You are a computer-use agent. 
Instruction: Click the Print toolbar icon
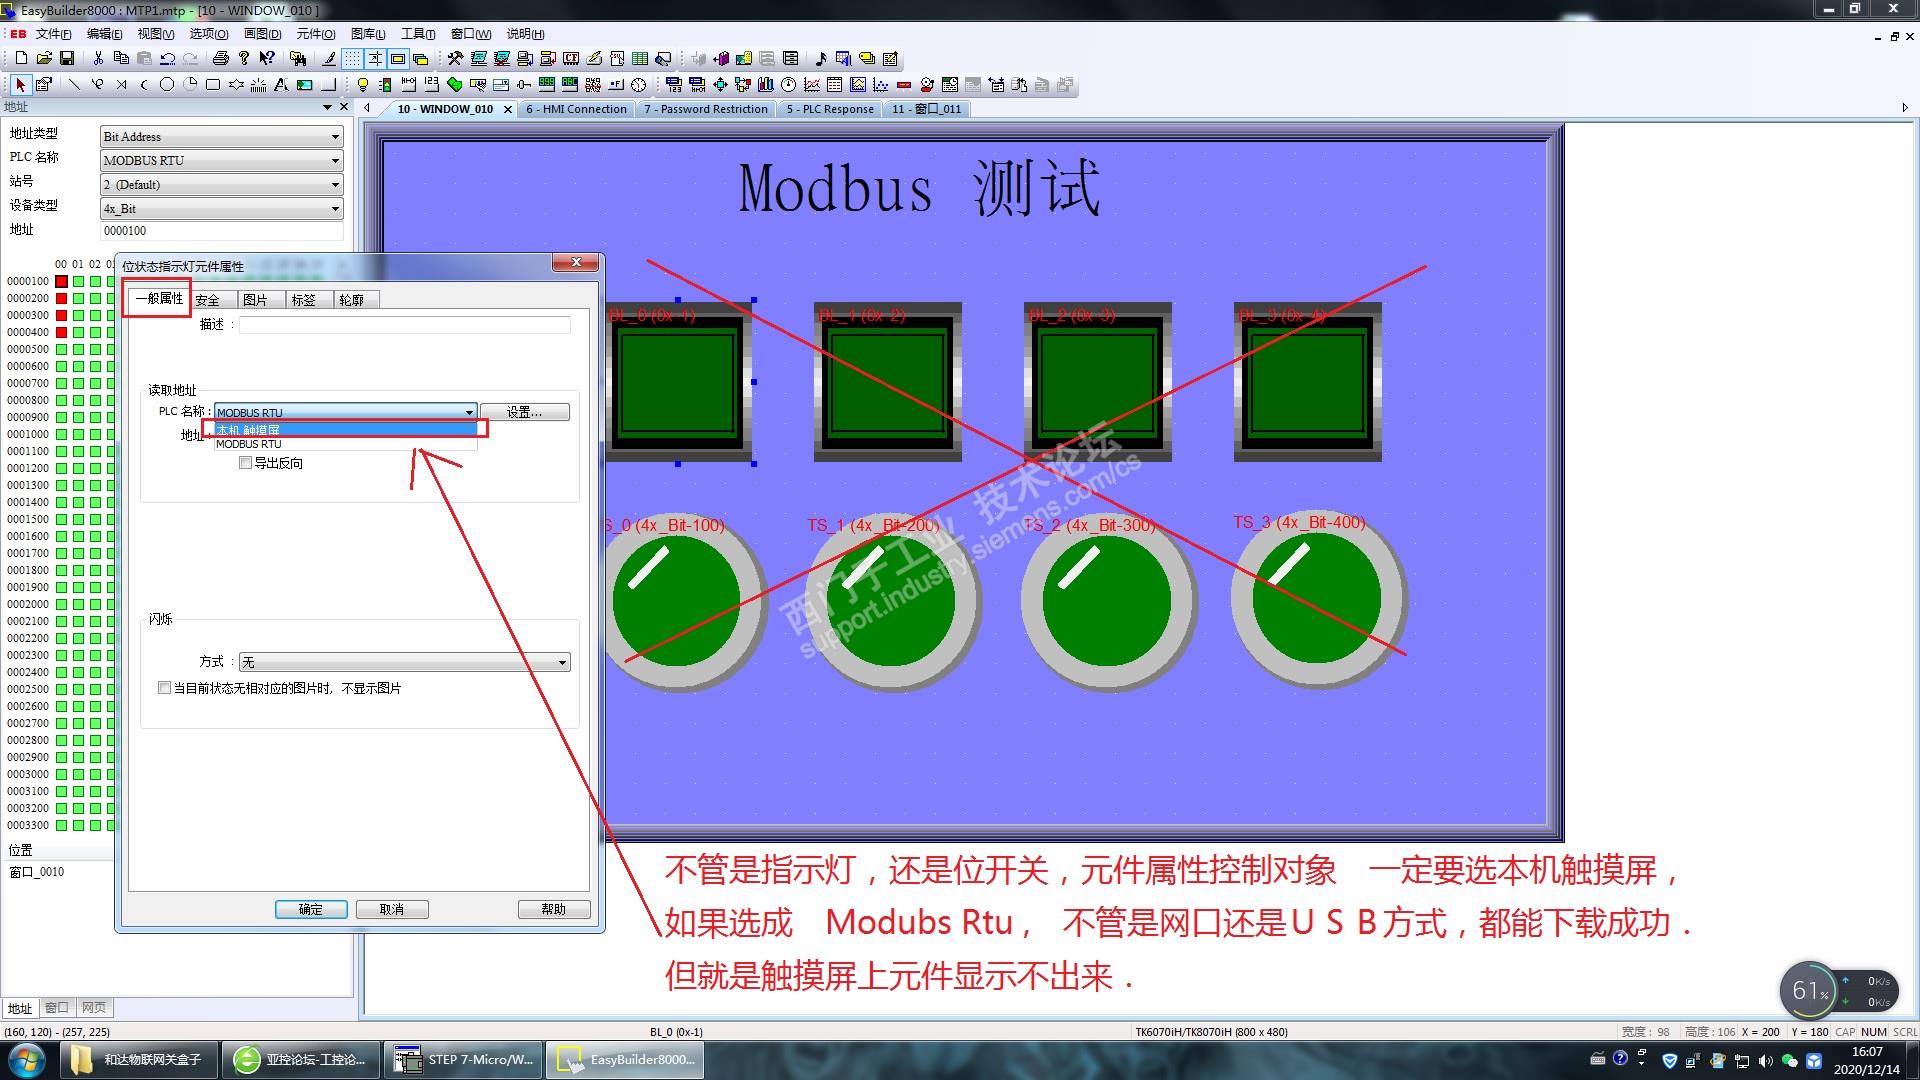[221, 59]
